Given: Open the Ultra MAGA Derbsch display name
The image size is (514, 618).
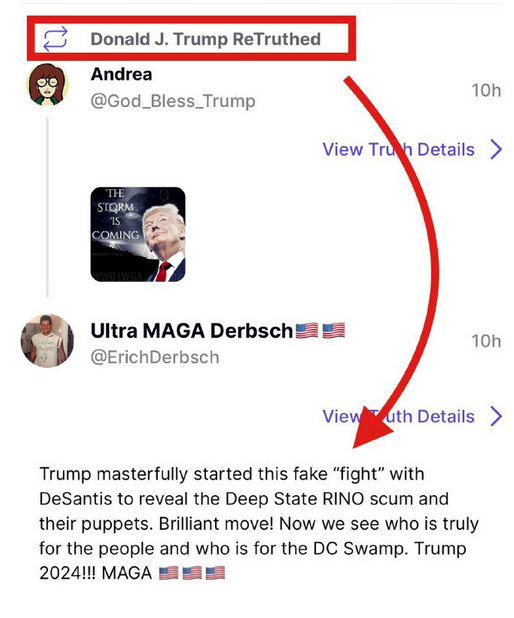Looking at the screenshot, I should (x=192, y=330).
